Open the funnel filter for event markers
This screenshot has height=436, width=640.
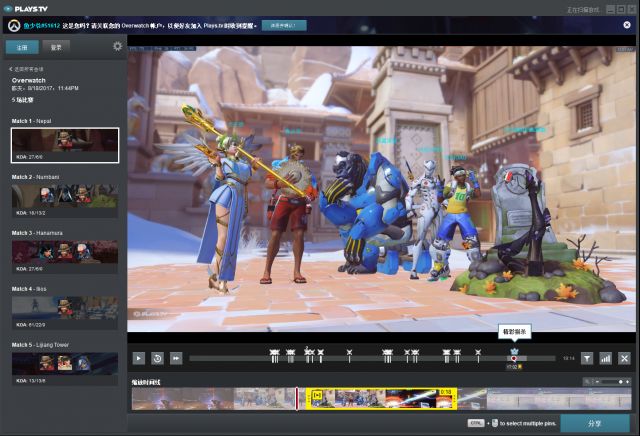(587, 358)
